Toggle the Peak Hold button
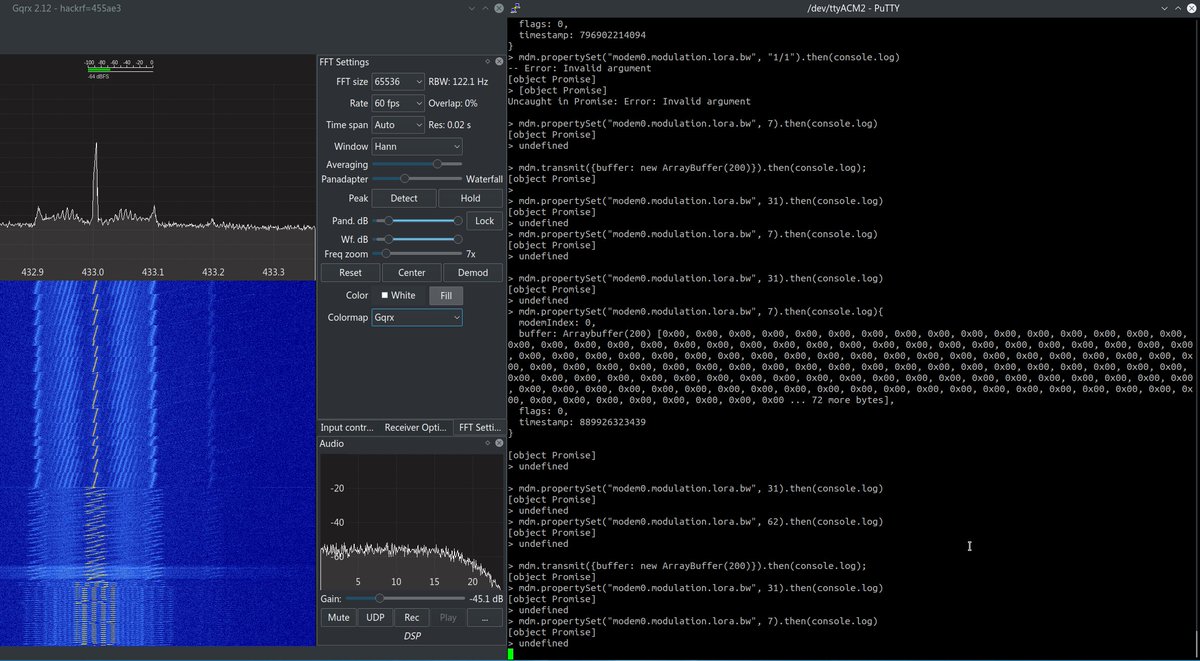This screenshot has height=661, width=1200. [470, 198]
